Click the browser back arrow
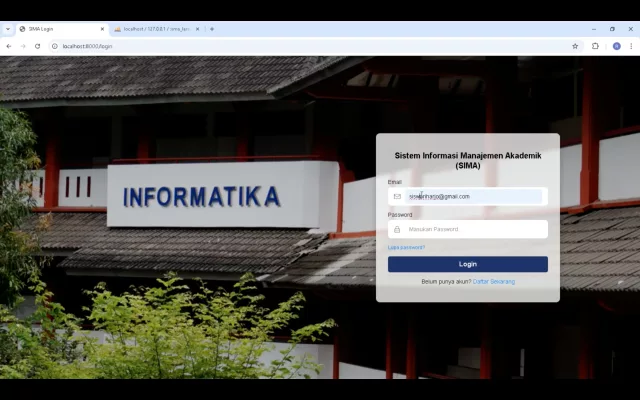This screenshot has width=640, height=400. tap(9, 46)
